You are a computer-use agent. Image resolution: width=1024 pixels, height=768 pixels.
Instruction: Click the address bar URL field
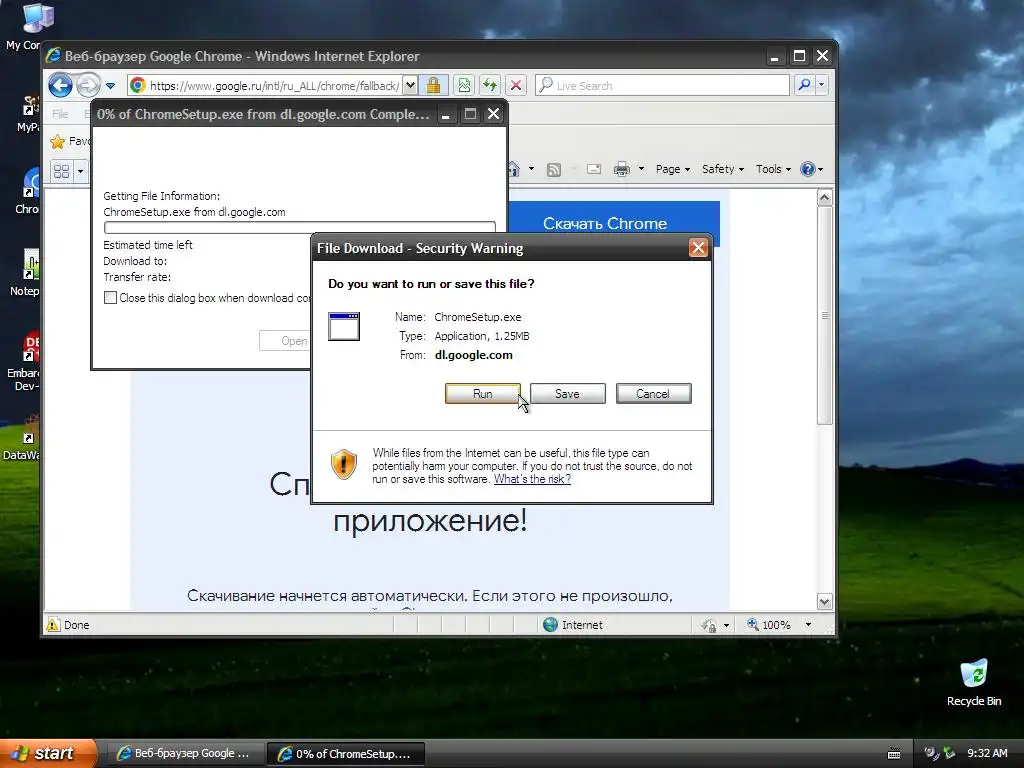click(x=274, y=86)
